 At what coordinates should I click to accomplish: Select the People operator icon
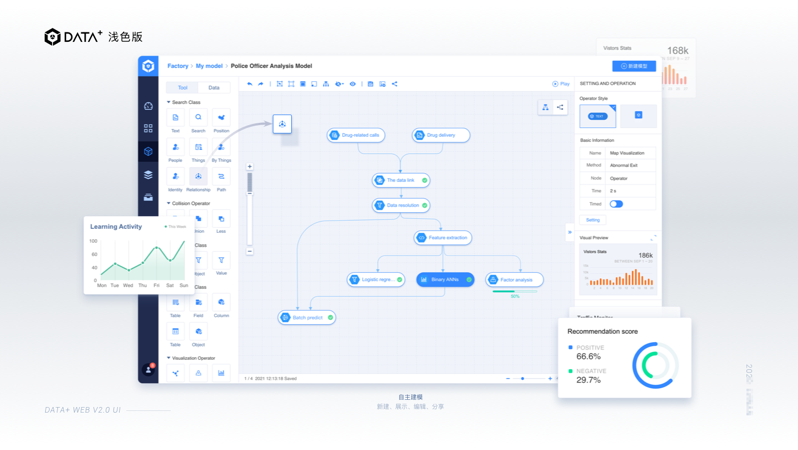176,148
